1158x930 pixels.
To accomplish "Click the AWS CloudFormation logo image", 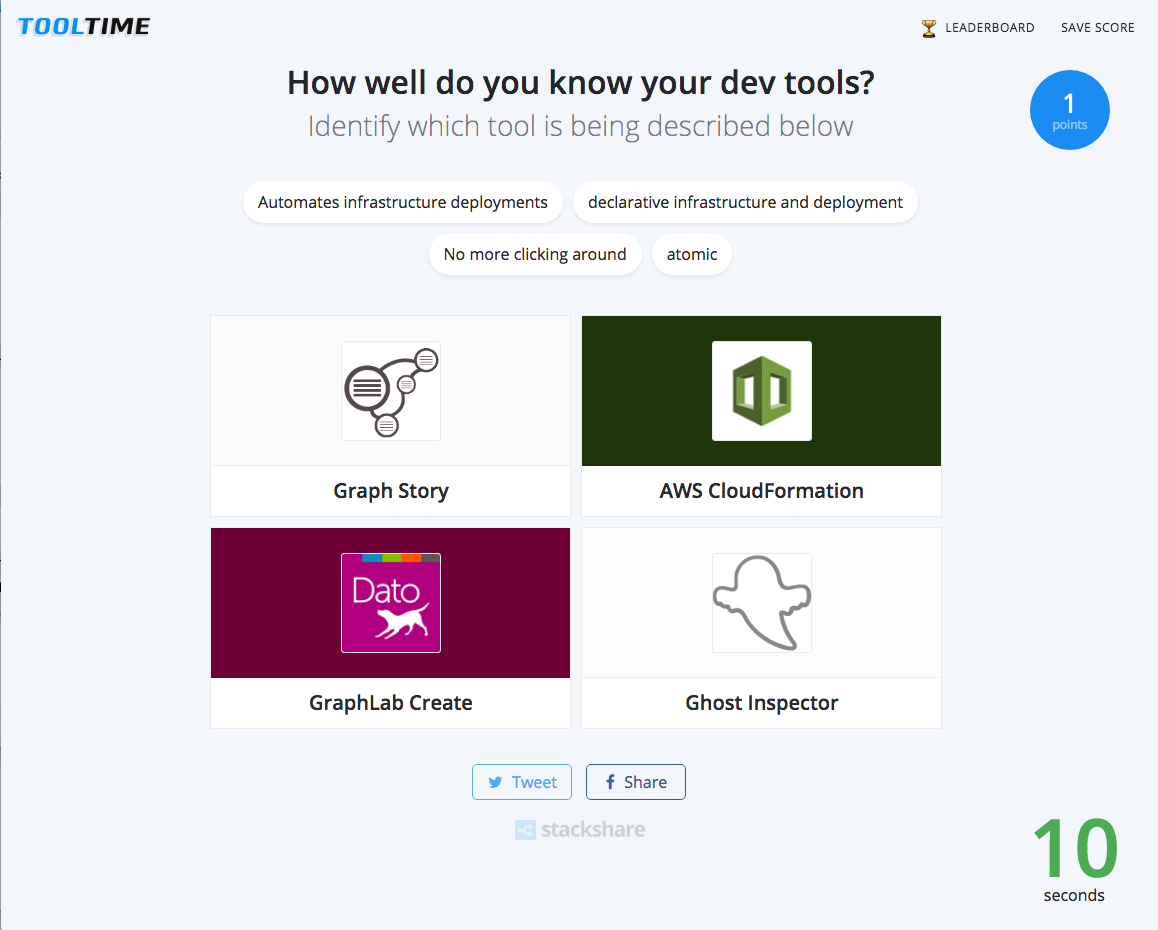I will click(x=761, y=391).
